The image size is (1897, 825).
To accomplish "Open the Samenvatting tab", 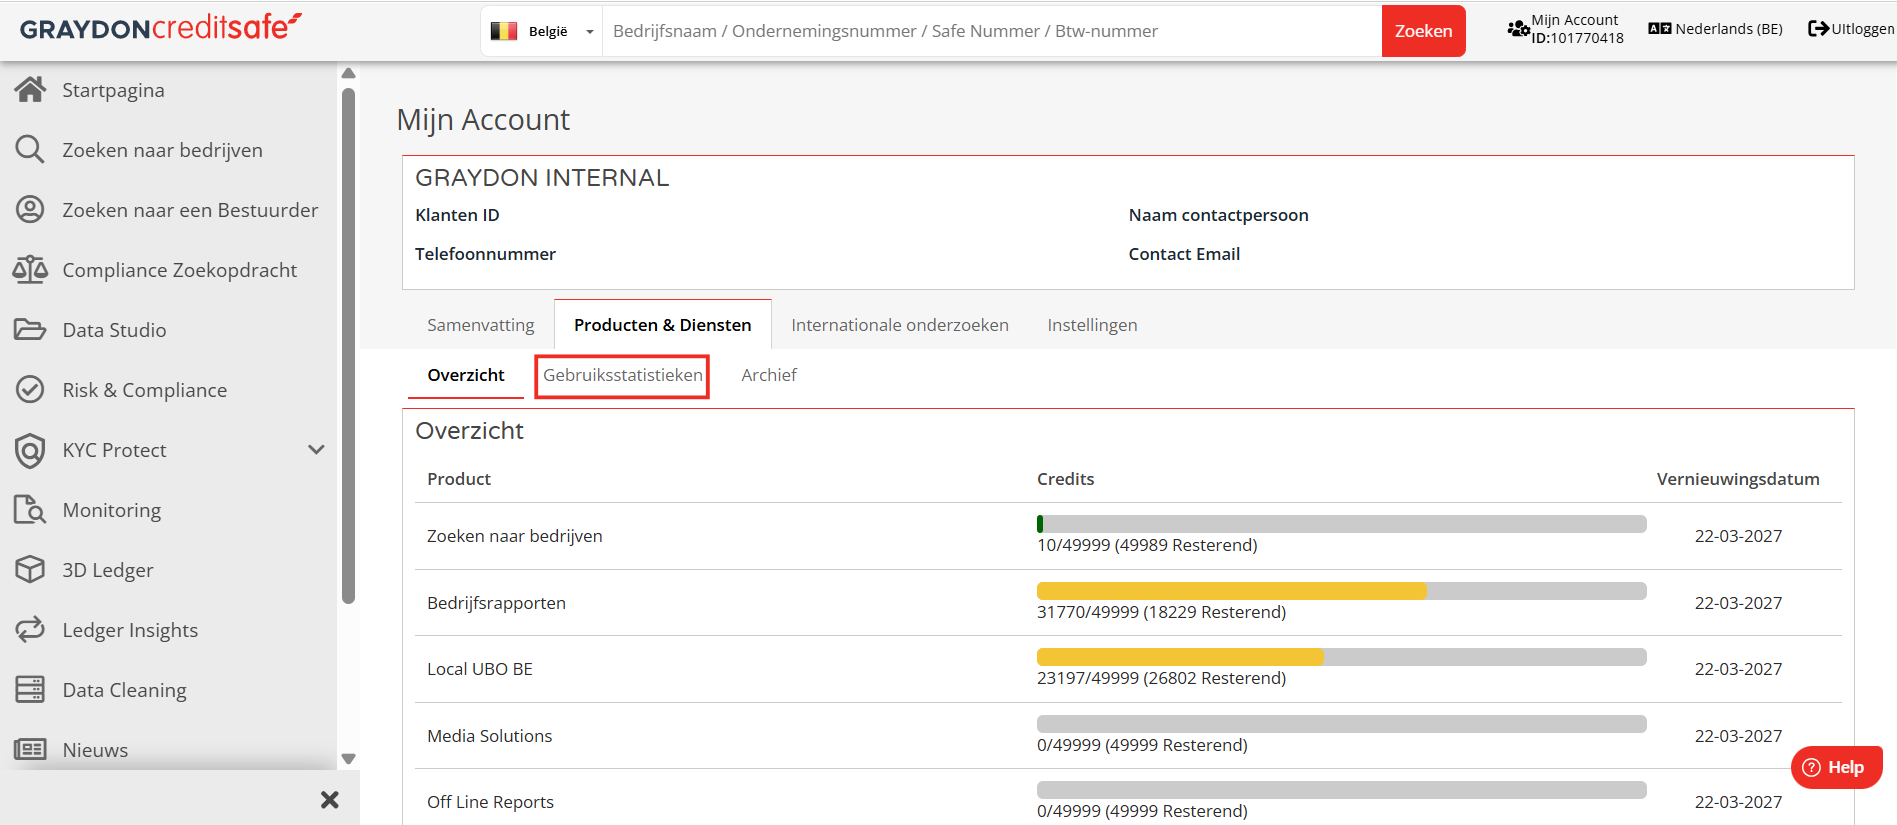I will 480,325.
